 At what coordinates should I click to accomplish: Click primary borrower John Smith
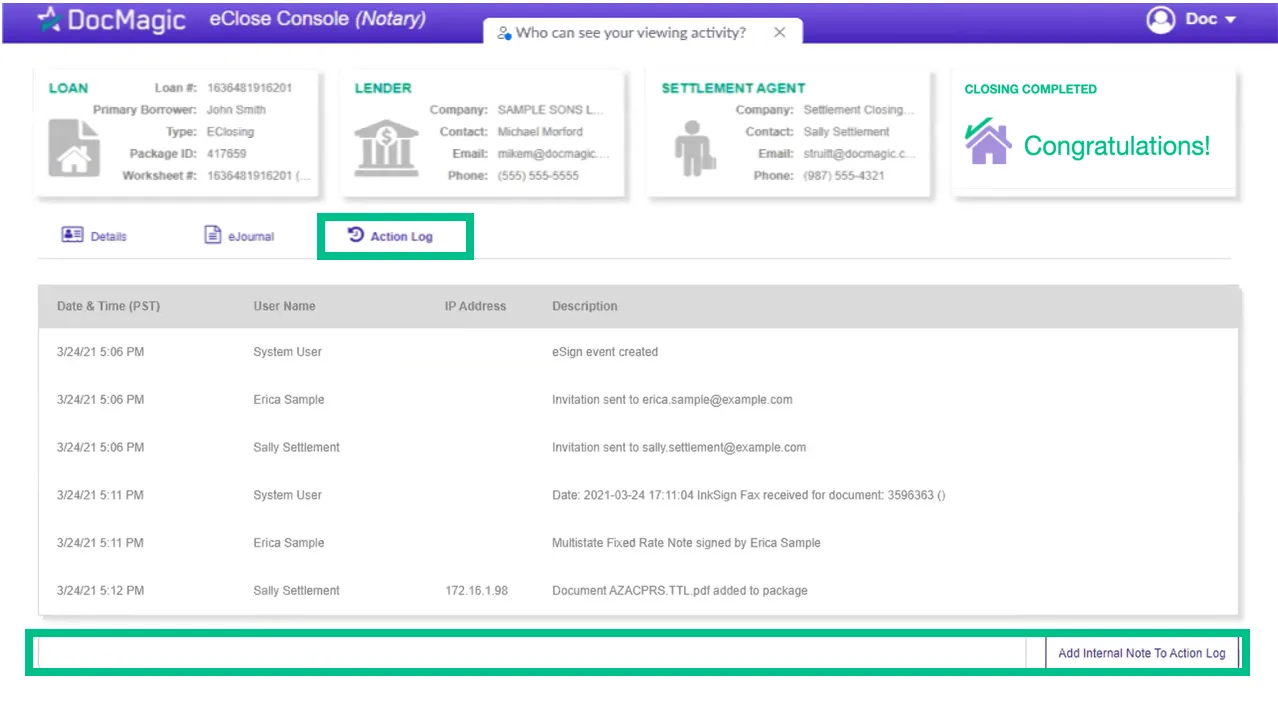[x=236, y=110]
